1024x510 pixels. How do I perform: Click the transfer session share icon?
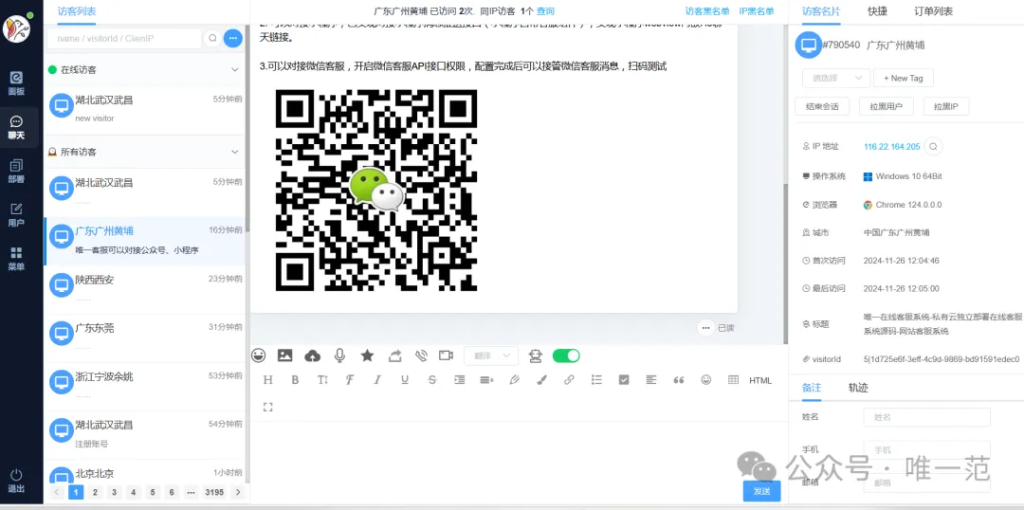pyautogui.click(x=394, y=355)
